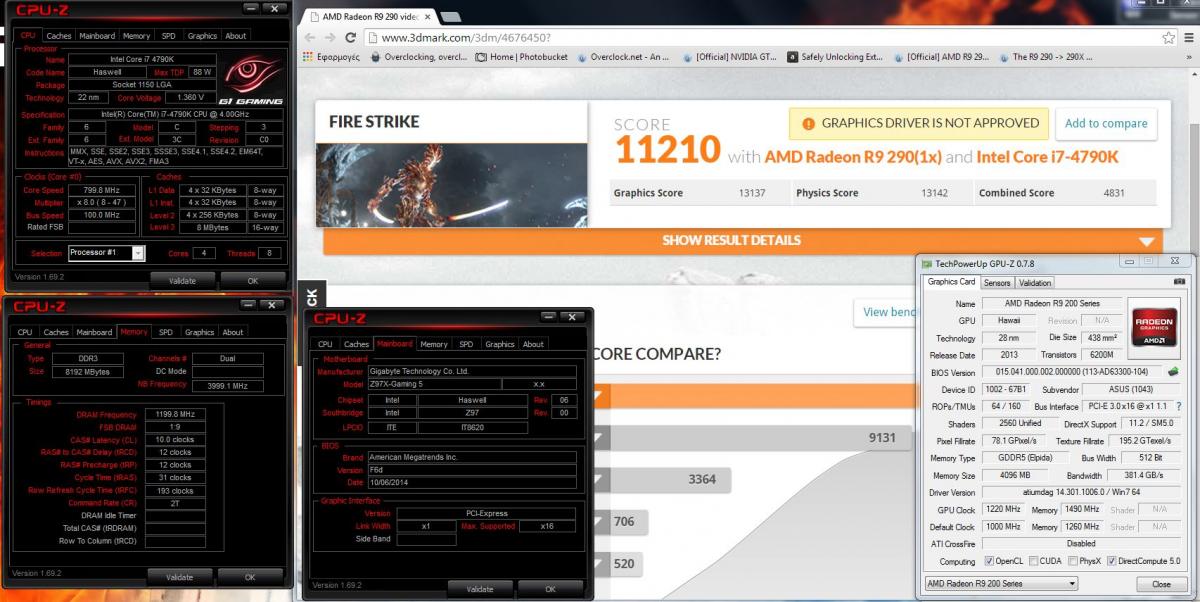Image resolution: width=1200 pixels, height=602 pixels.
Task: Open the Validation tab in GPU-Z
Action: (x=1035, y=283)
